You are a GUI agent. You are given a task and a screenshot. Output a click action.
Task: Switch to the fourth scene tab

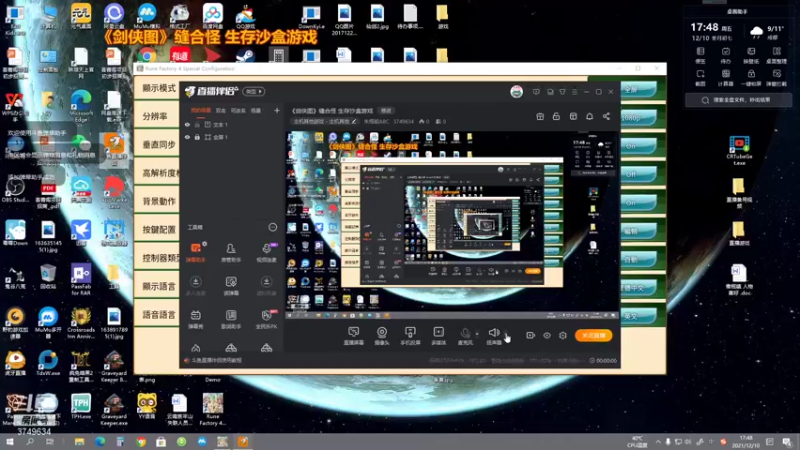click(256, 110)
